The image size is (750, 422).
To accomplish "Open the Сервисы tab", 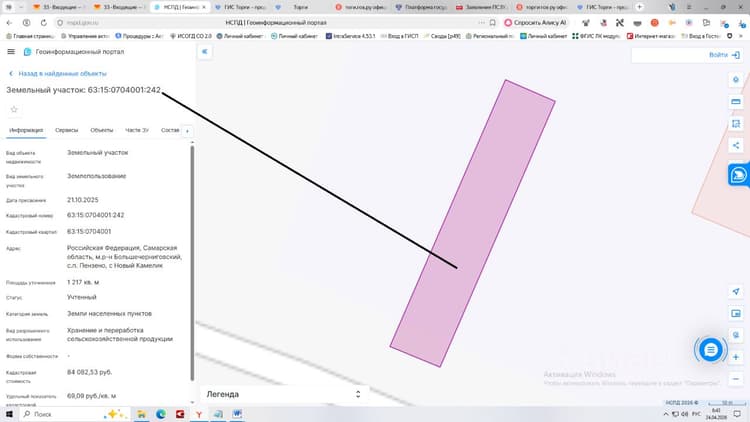I will (x=66, y=130).
